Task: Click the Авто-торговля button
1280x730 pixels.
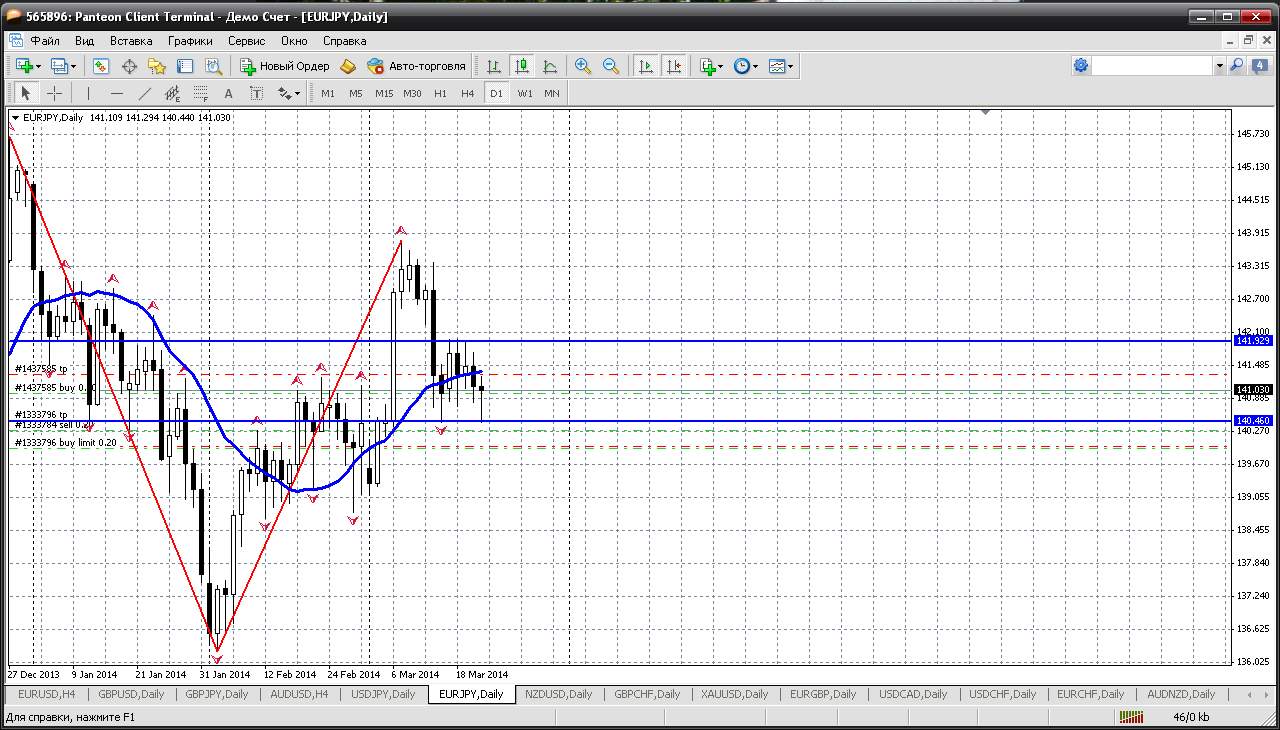Action: 416,66
